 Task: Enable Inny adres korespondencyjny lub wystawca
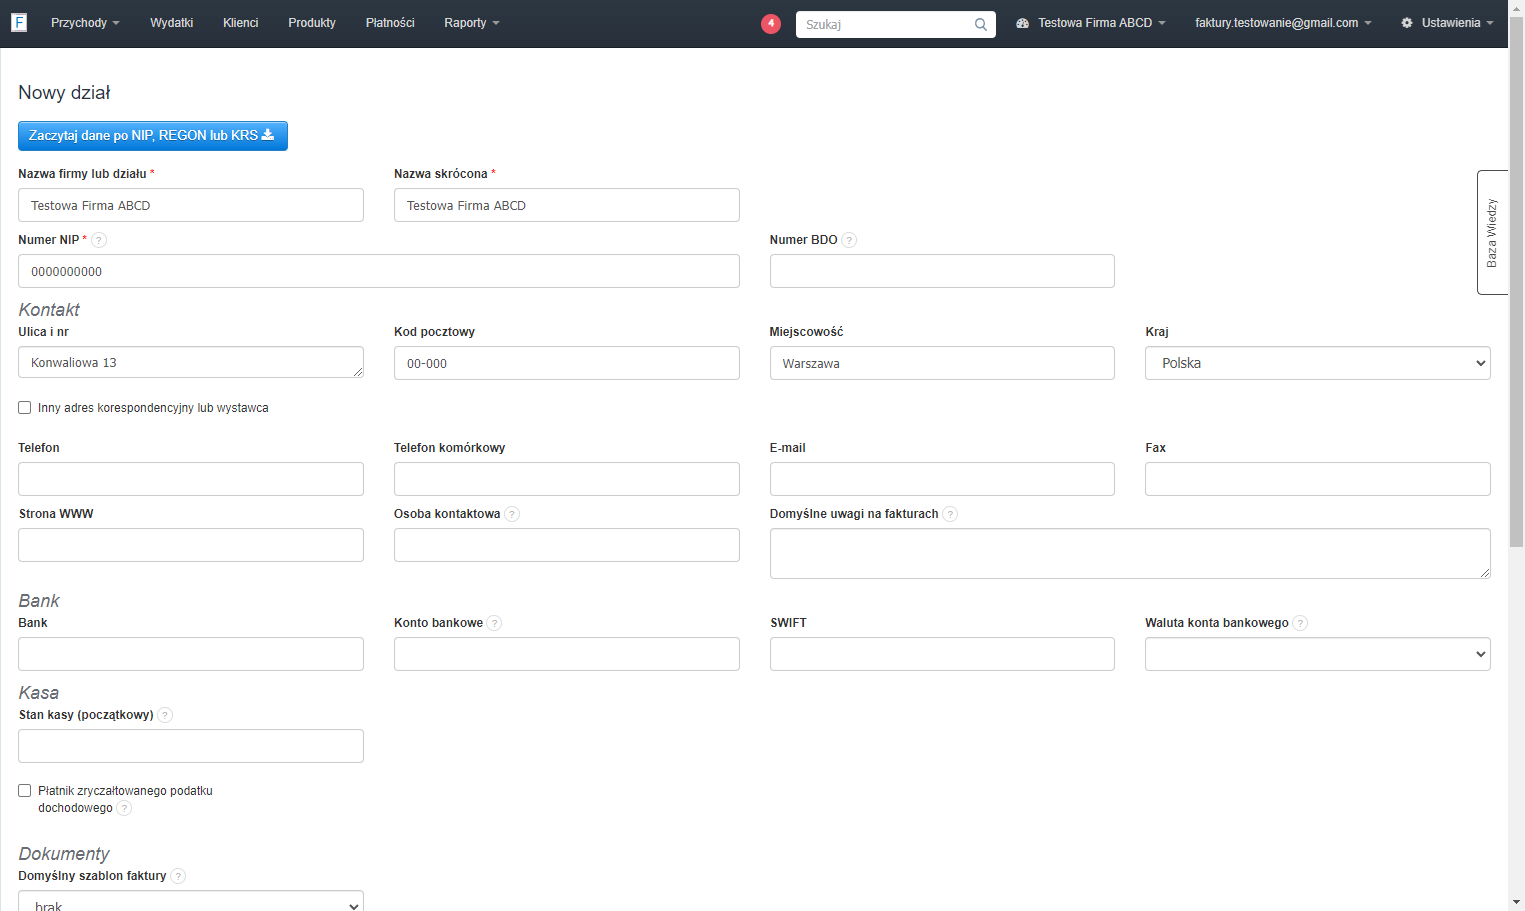click(x=25, y=408)
